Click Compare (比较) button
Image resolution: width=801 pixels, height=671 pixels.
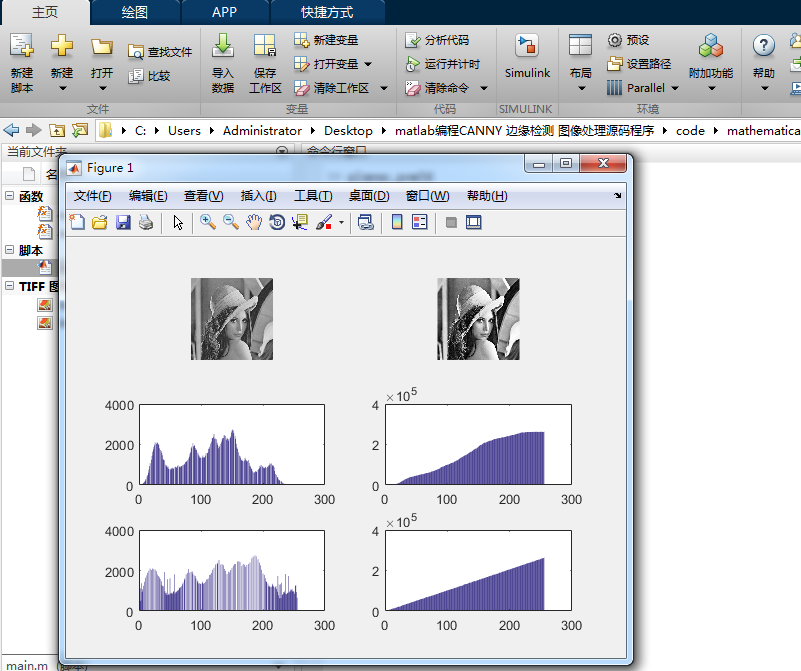[x=149, y=76]
